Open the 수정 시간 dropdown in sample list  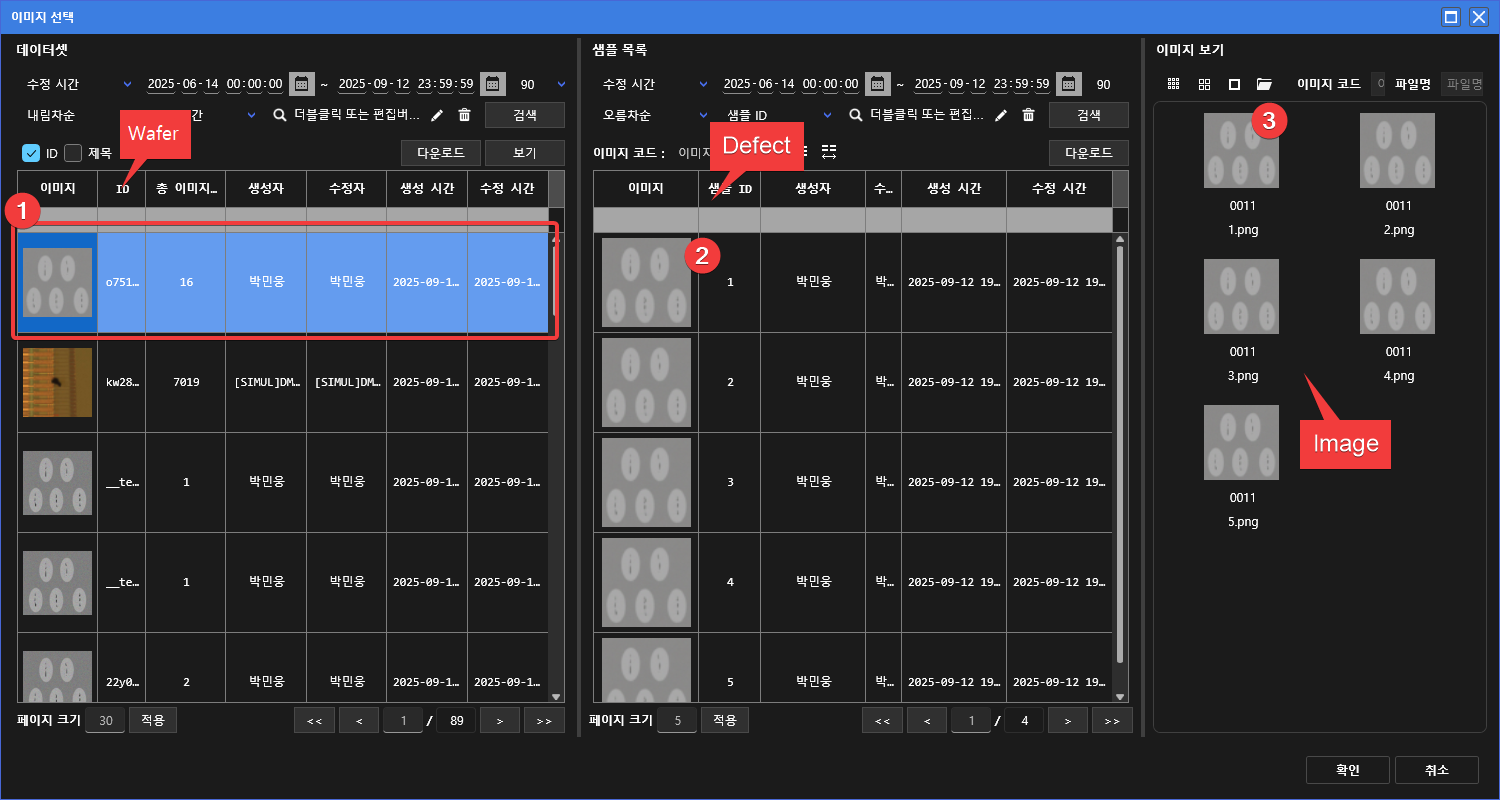[655, 84]
